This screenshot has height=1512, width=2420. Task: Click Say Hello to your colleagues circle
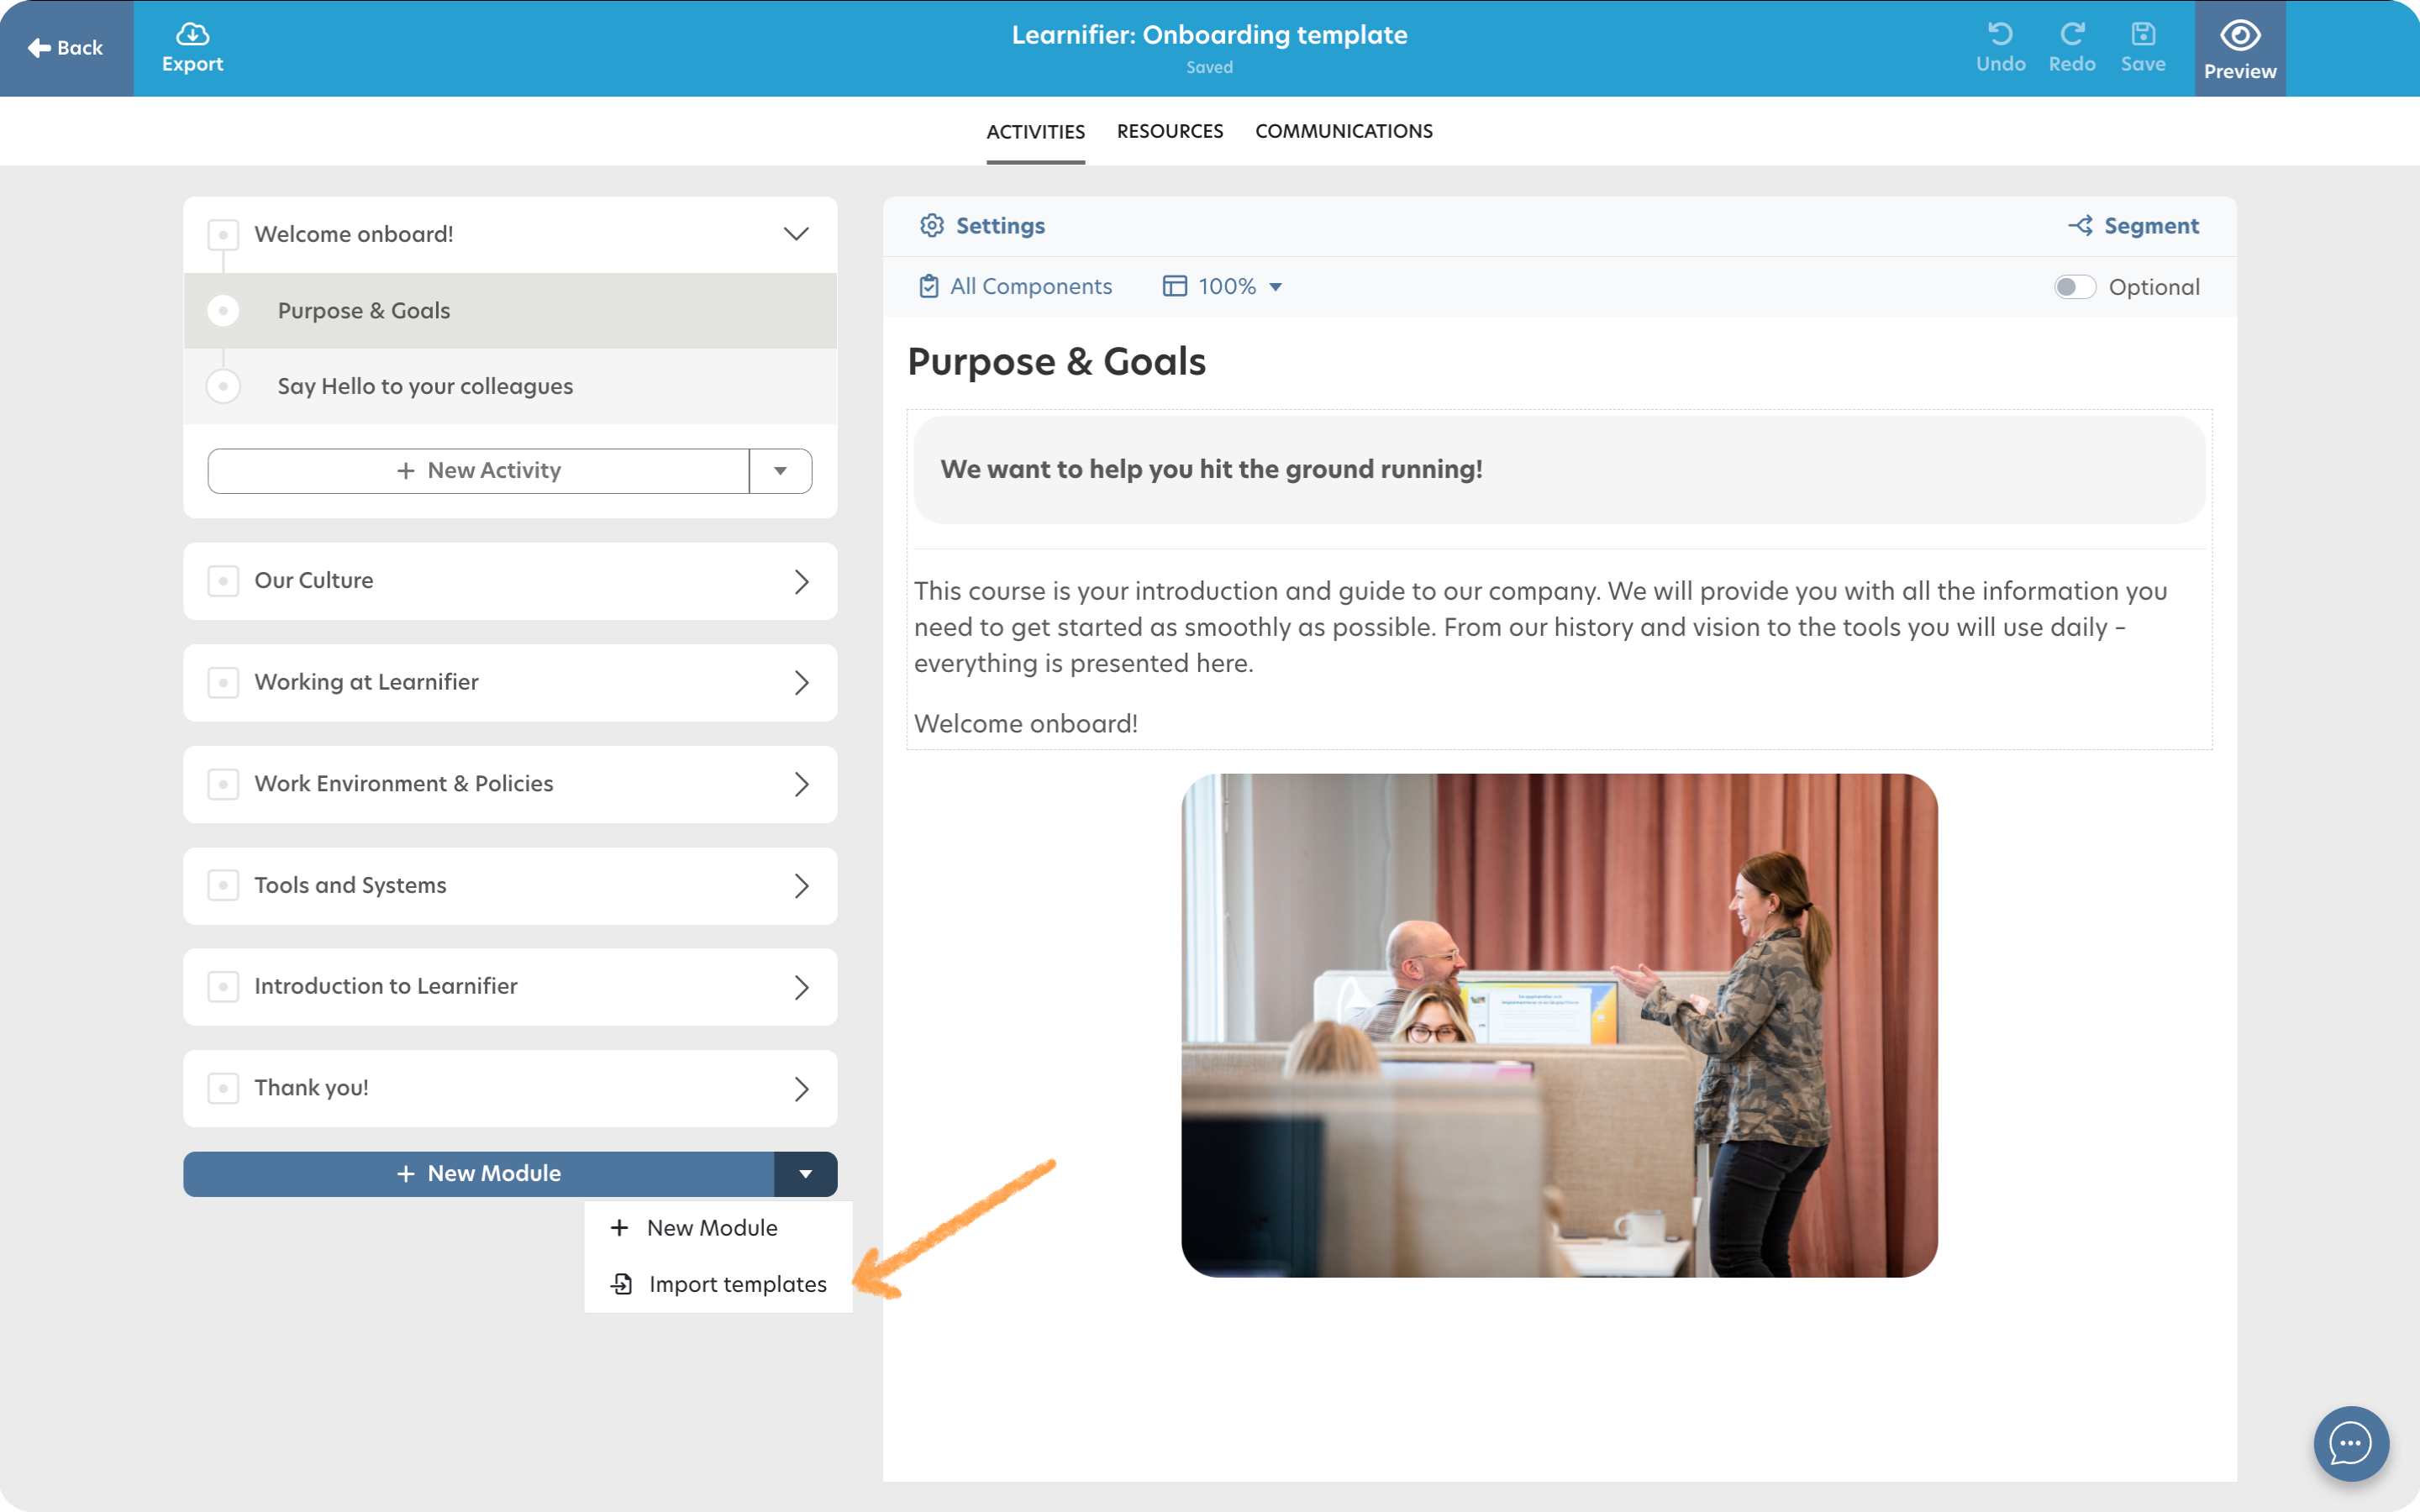point(223,386)
